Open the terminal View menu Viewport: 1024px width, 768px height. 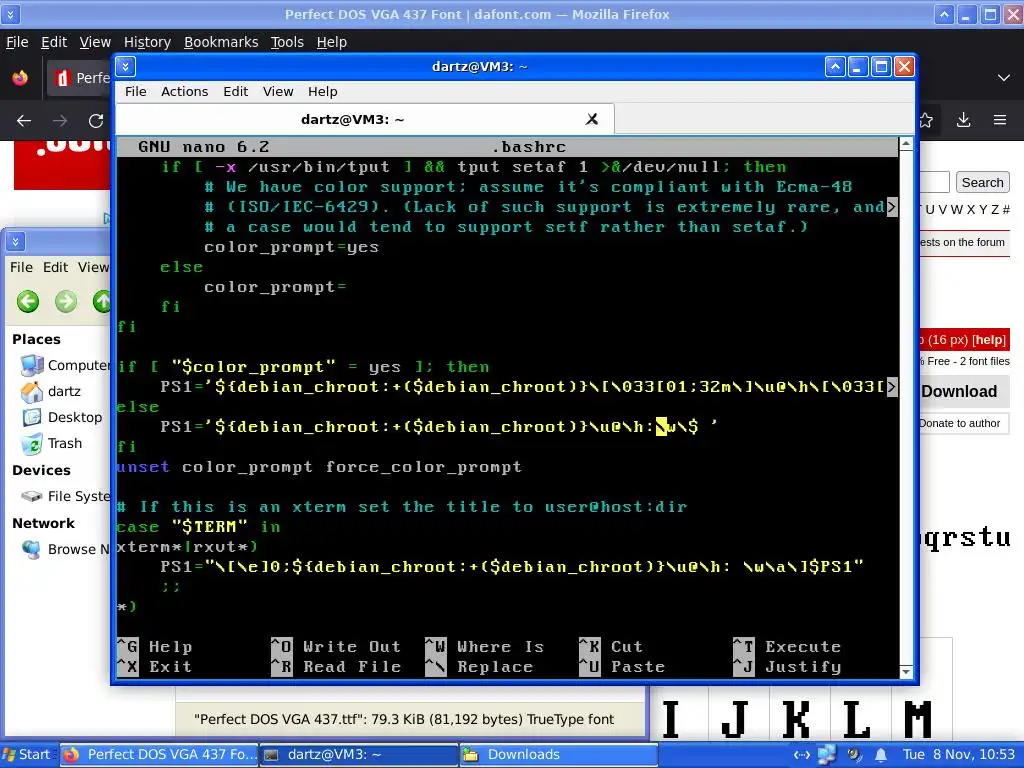[278, 91]
